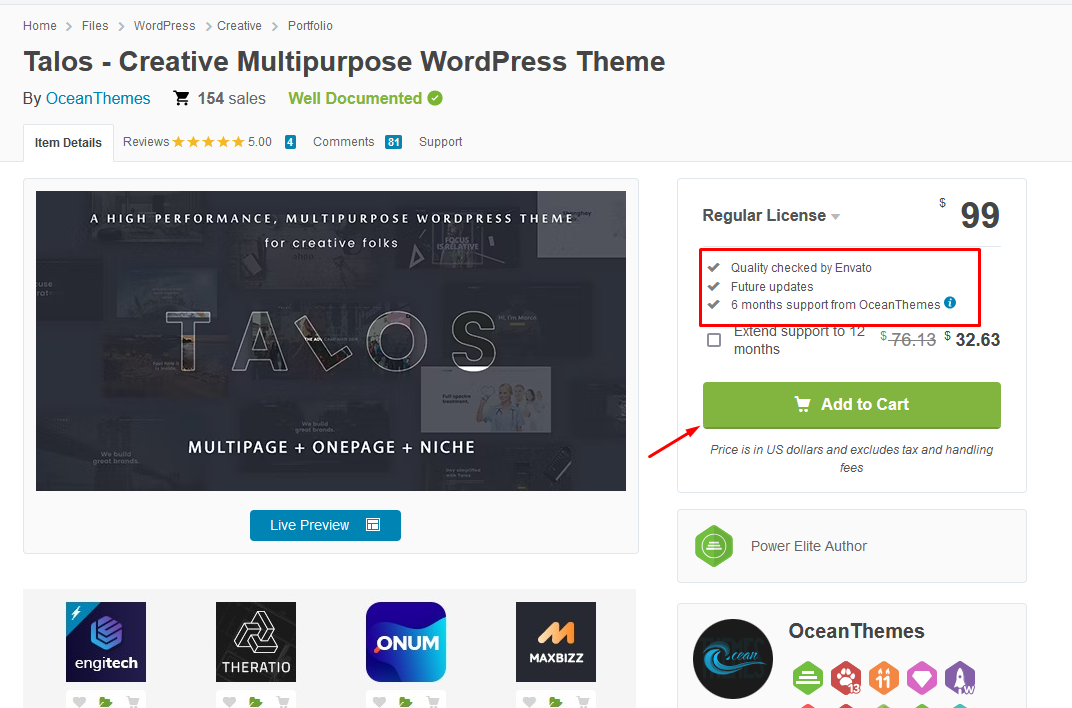Open the Creative breadcrumb link
Screen dimensions: 1072x708
[x=239, y=25]
